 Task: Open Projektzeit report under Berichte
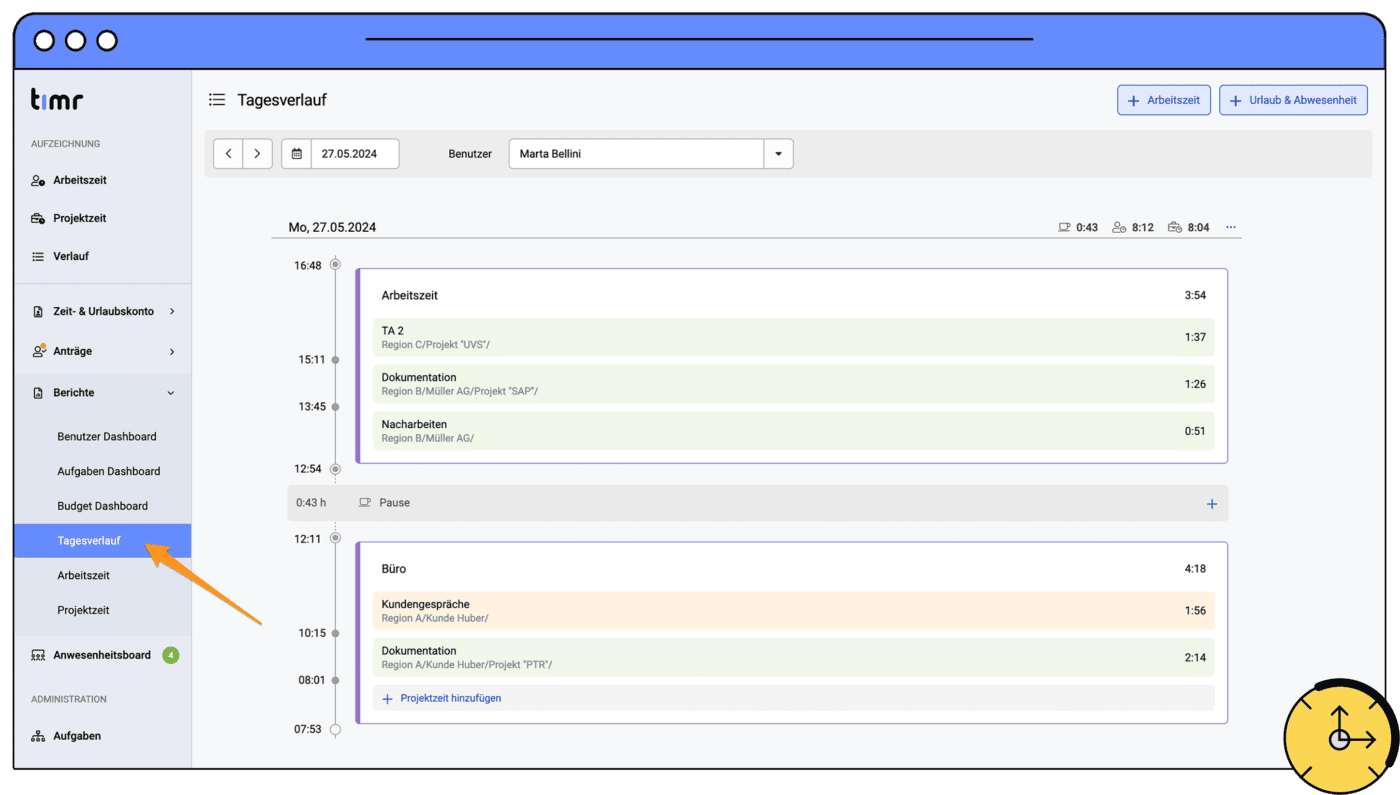coord(83,610)
